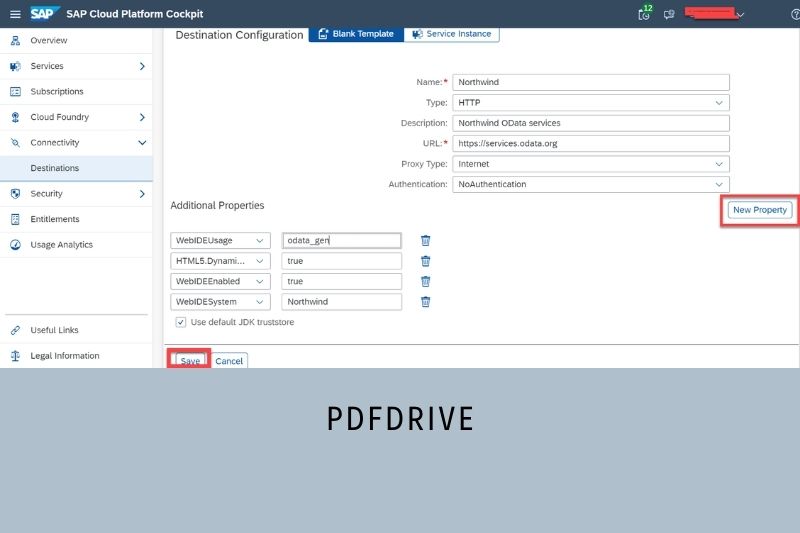Open the Type dropdown showing HTTP
800x533 pixels.
(x=590, y=103)
